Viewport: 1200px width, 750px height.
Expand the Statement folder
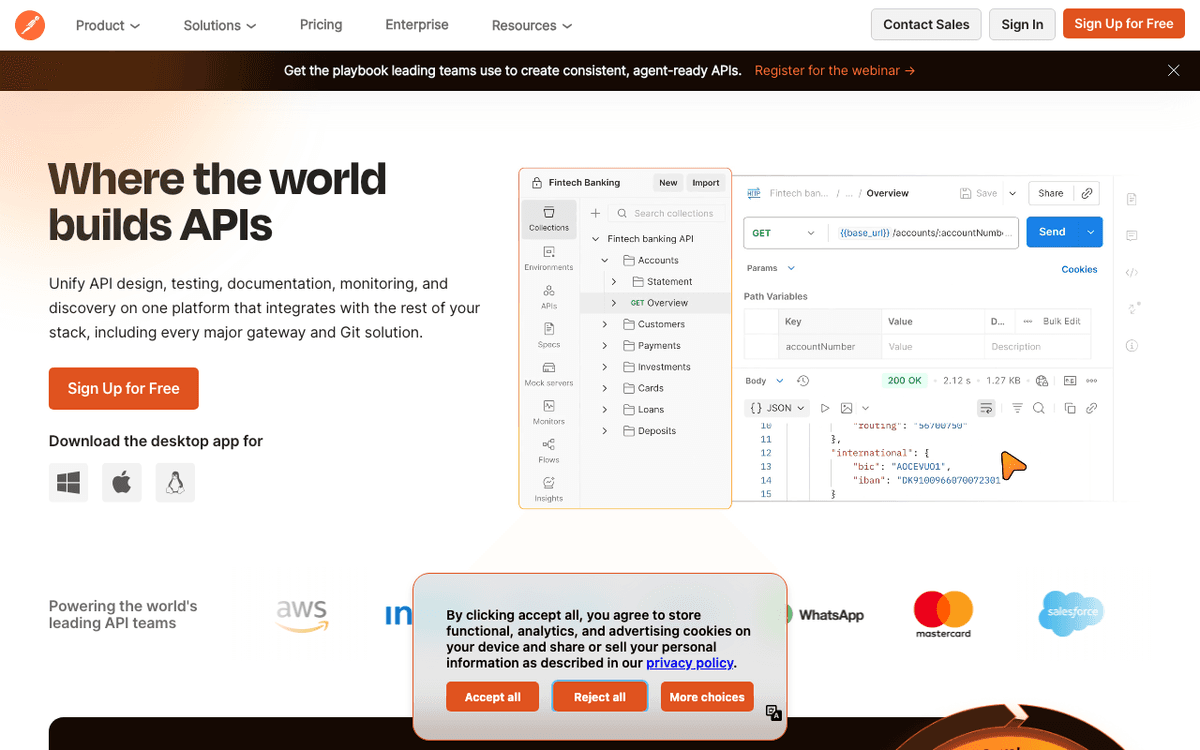tap(614, 282)
